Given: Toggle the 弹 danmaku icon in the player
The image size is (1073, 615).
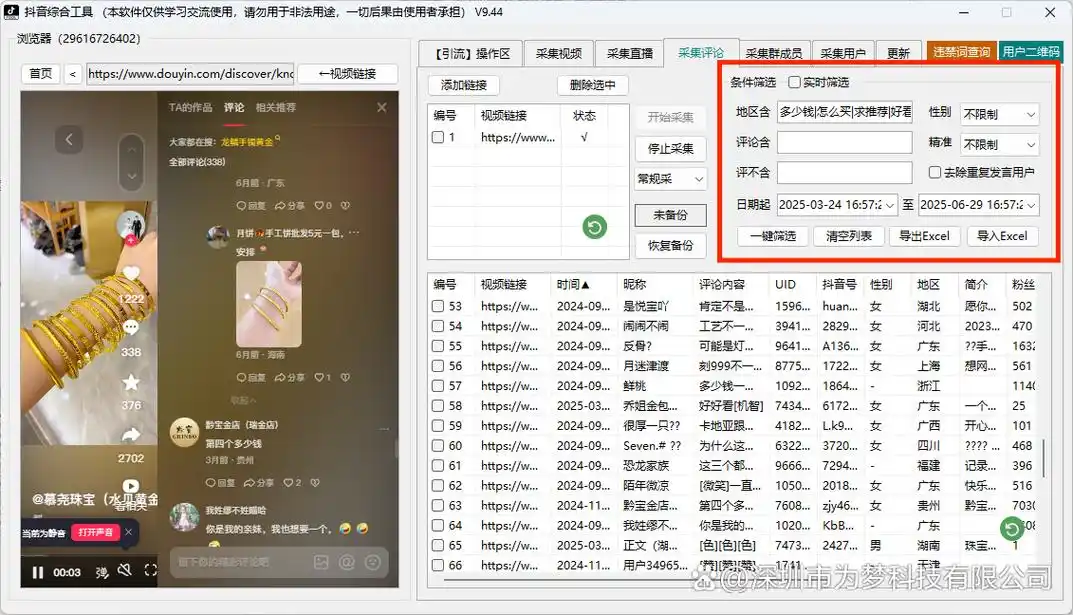Looking at the screenshot, I should point(104,570).
